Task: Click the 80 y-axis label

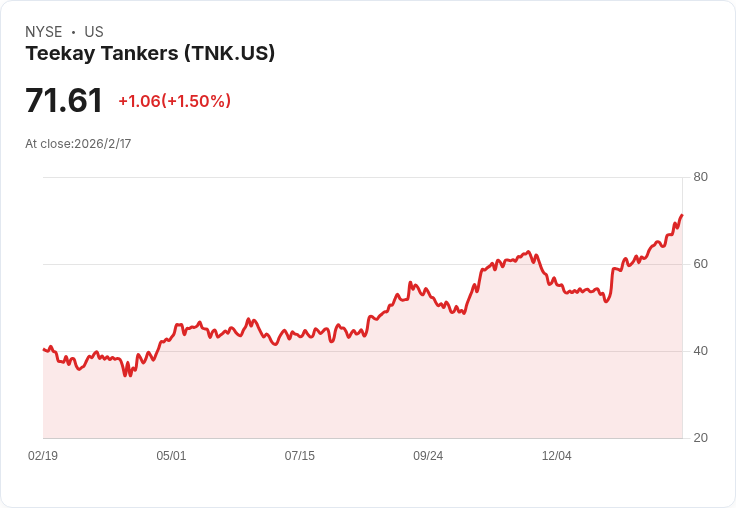Action: tap(700, 177)
